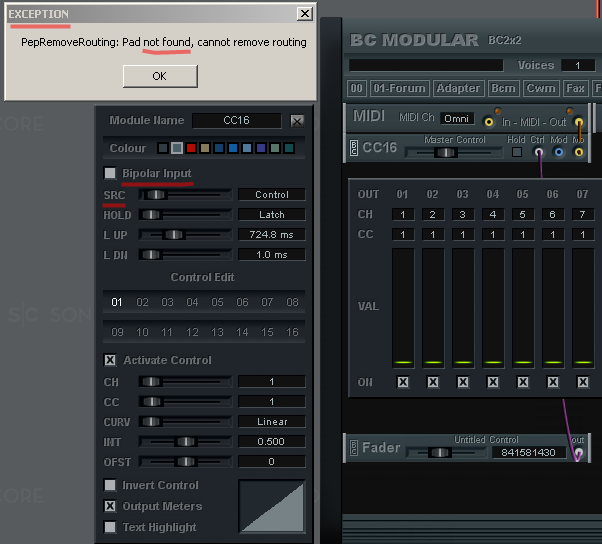Open the Adapter module category

click(459, 89)
